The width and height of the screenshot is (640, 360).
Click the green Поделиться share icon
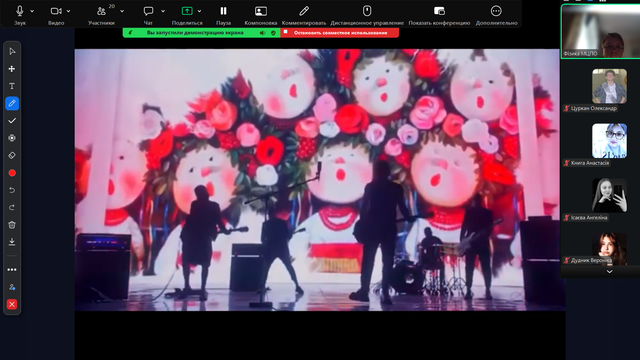[187, 11]
